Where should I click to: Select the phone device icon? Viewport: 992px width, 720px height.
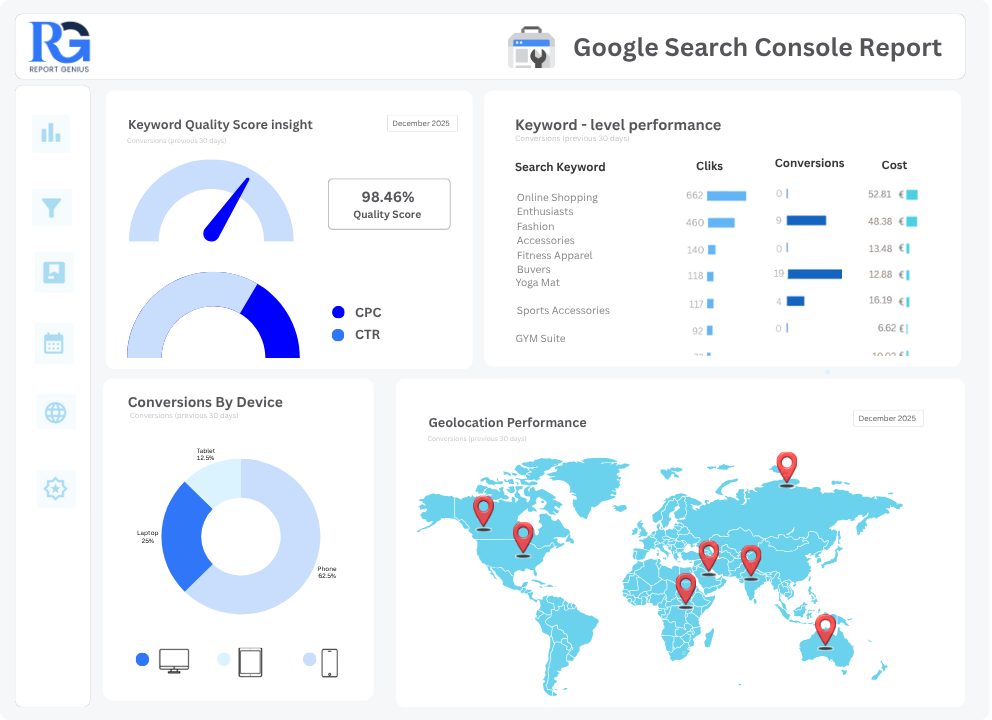click(x=330, y=663)
